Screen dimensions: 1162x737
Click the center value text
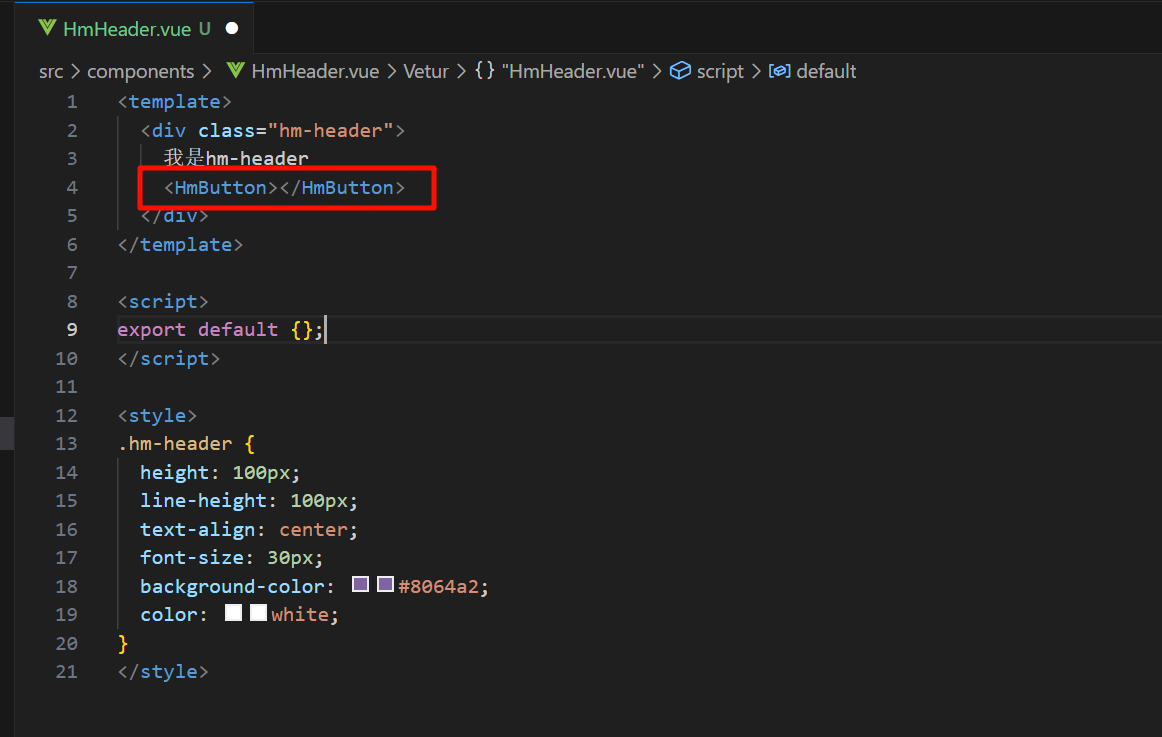313,530
